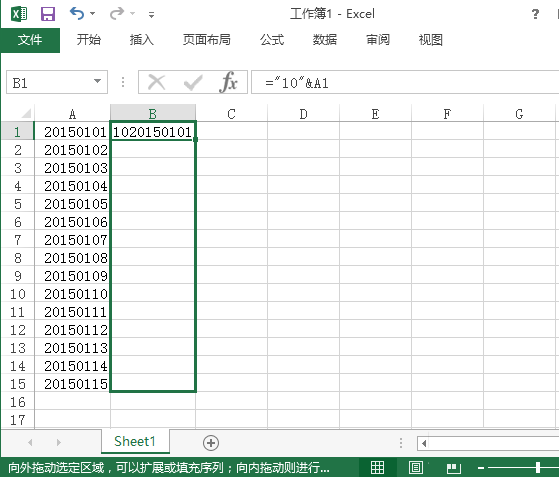Switch to Page Break Preview
559x477 pixels.
[453, 467]
